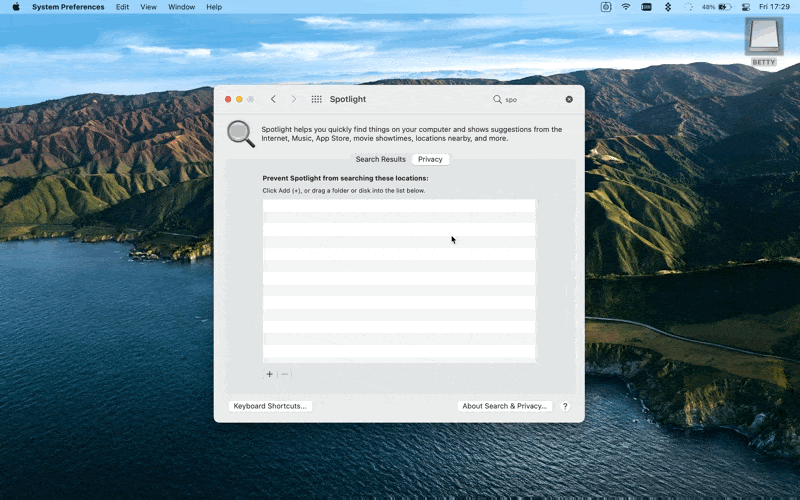Select the Privacy tab
This screenshot has height=500, width=800.
click(430, 159)
